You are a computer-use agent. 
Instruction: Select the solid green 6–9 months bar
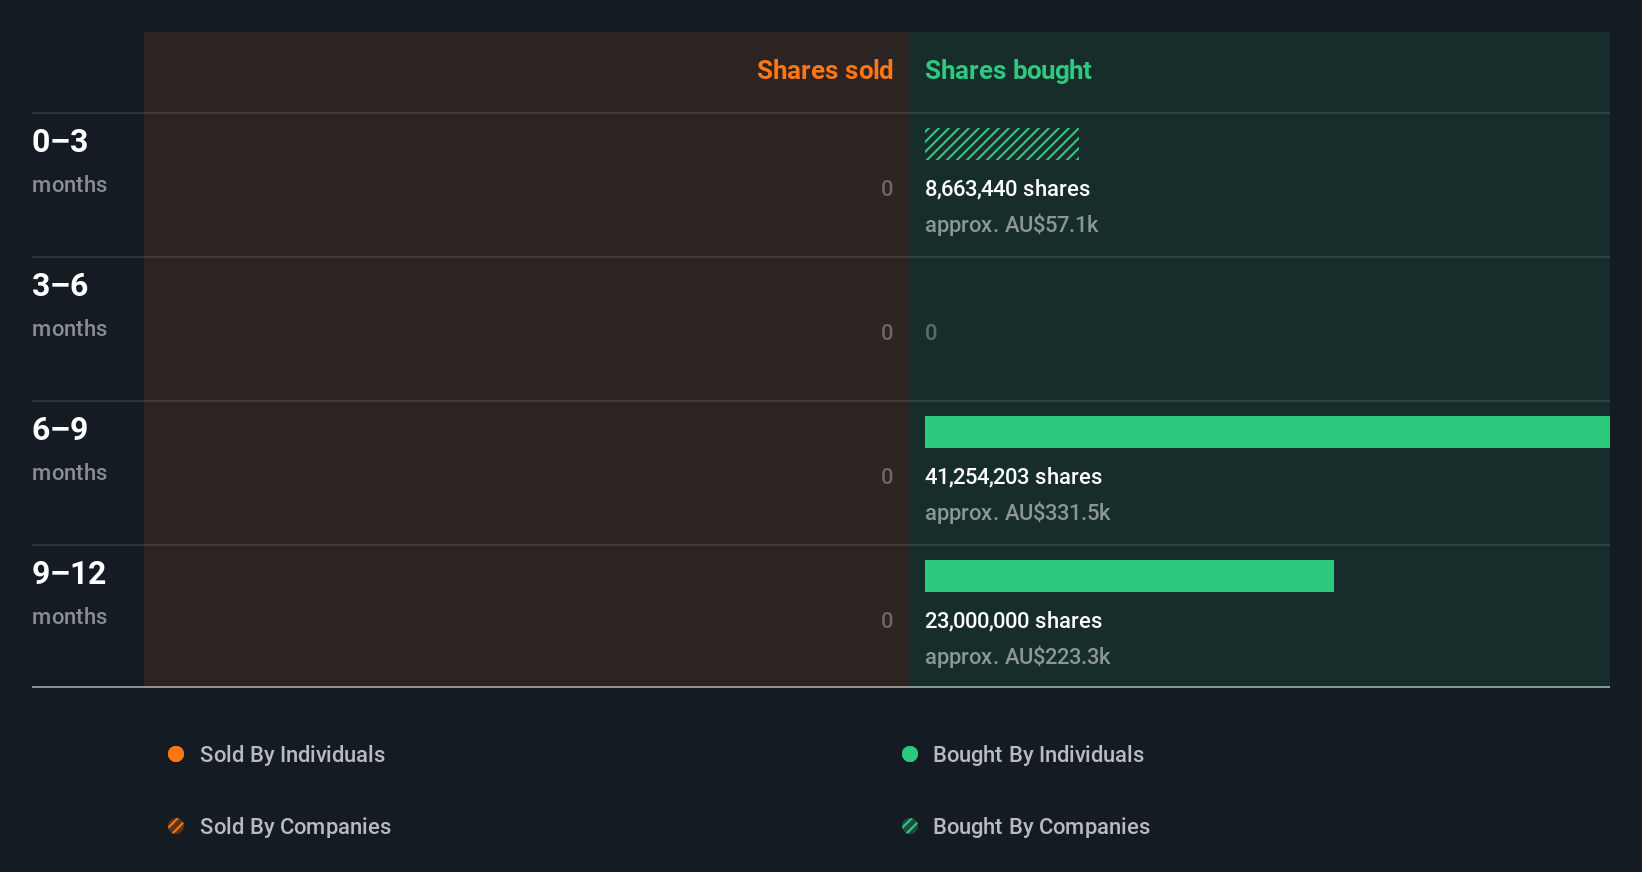1267,432
